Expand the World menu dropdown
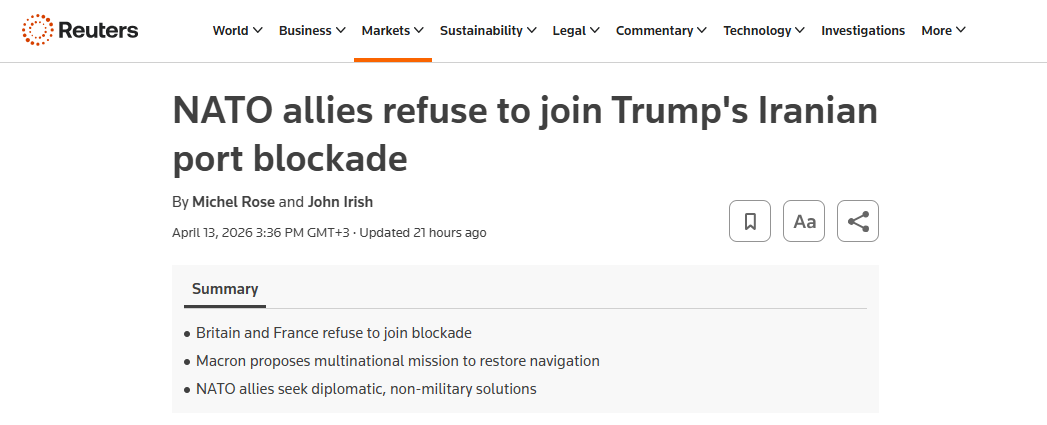 click(x=237, y=30)
